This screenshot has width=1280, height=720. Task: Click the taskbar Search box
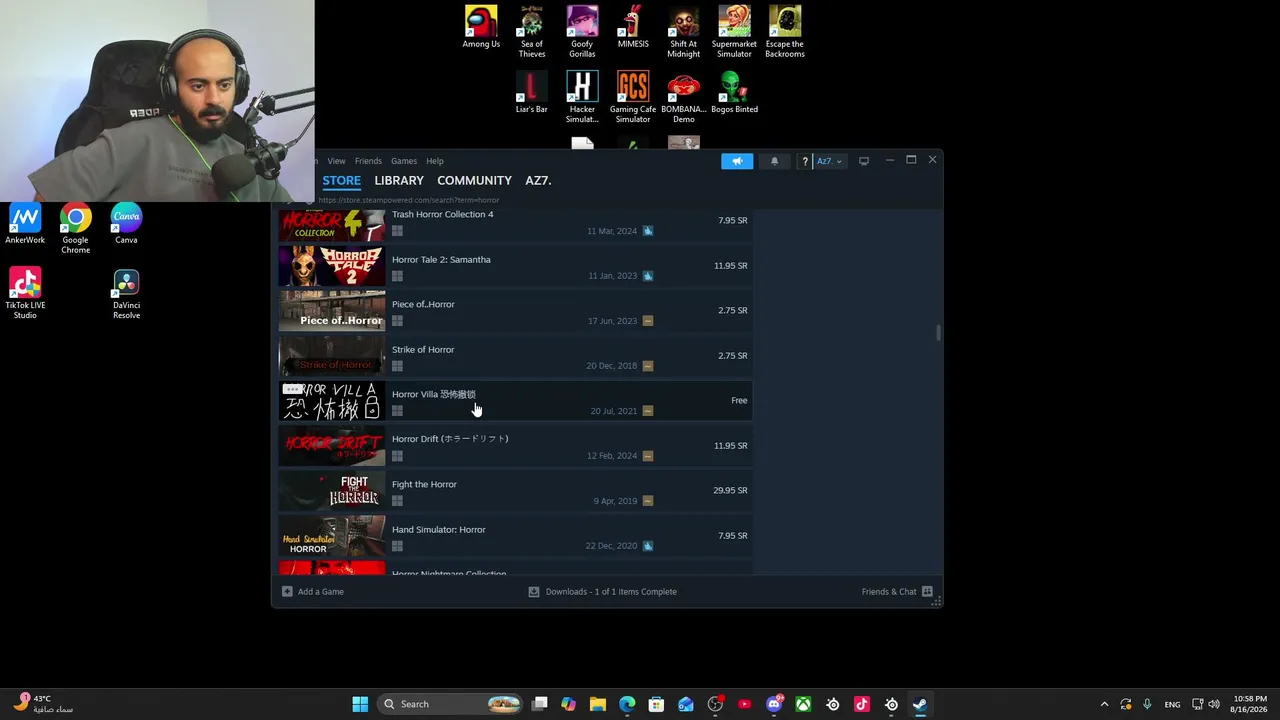(x=452, y=704)
